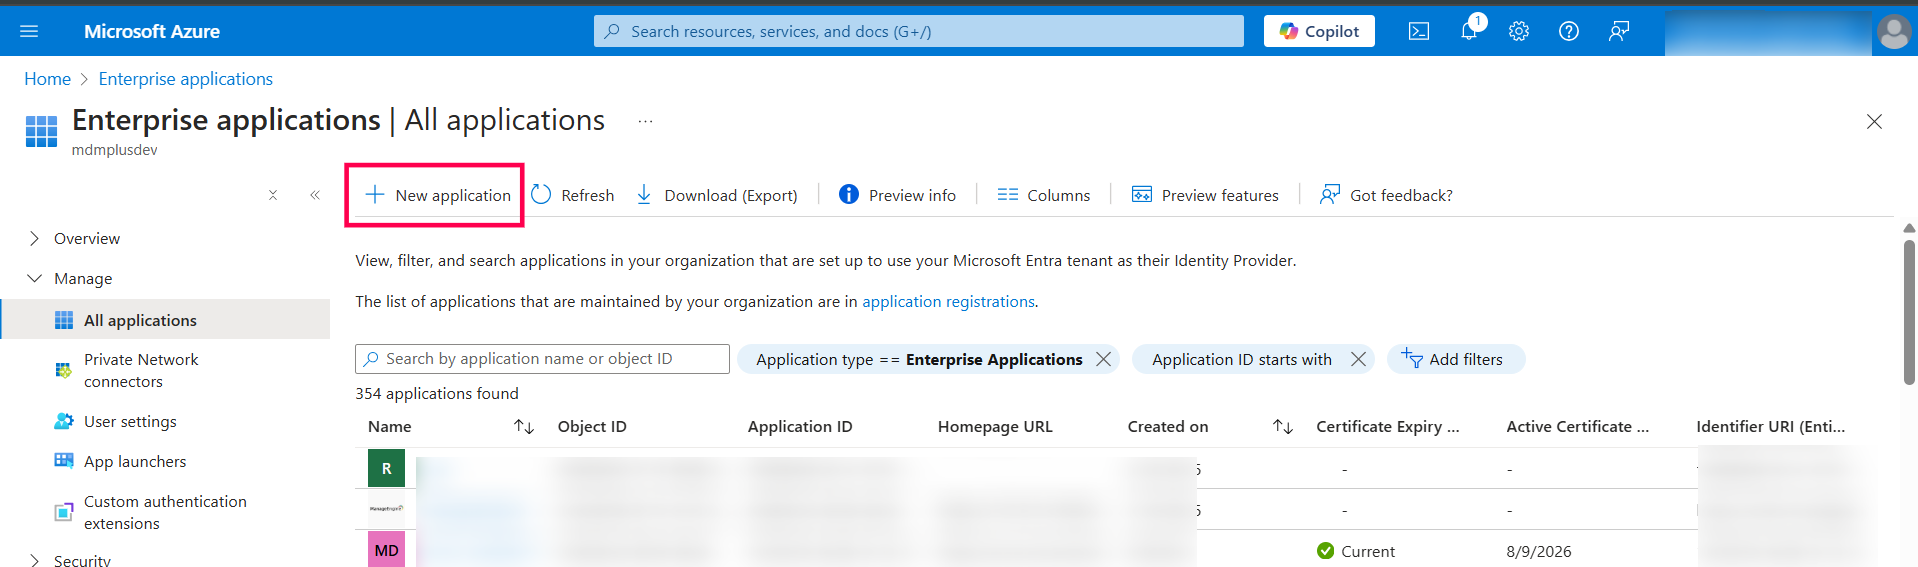Click the feedback icon in top bar
The image size is (1918, 567).
[x=1618, y=31]
